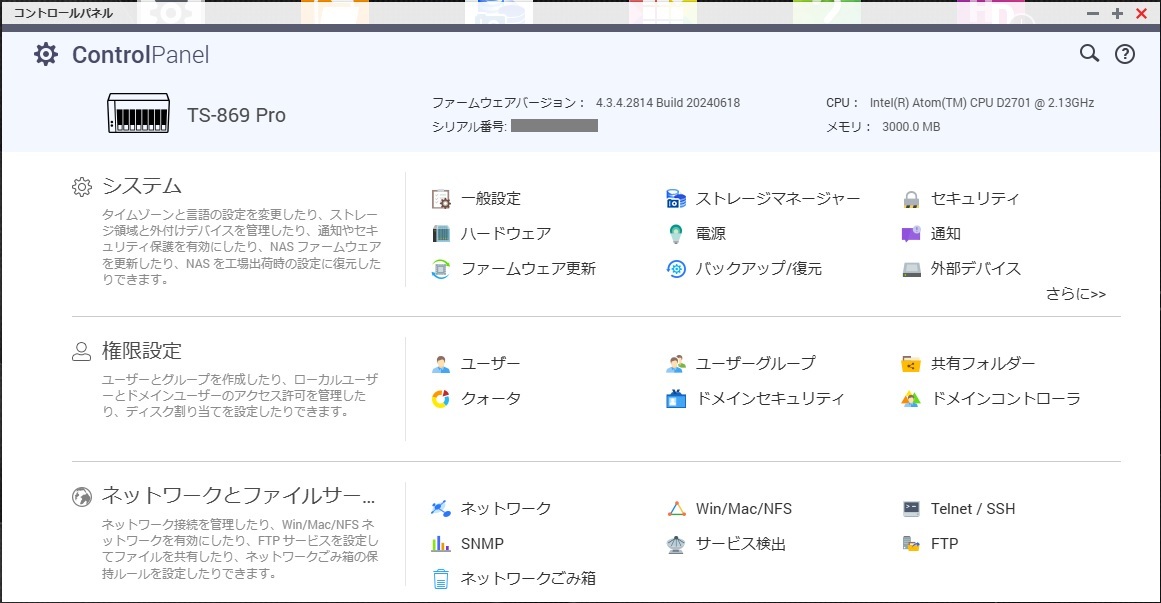Click the ControlPanel header title text
The width and height of the screenshot is (1161, 603).
(140, 55)
